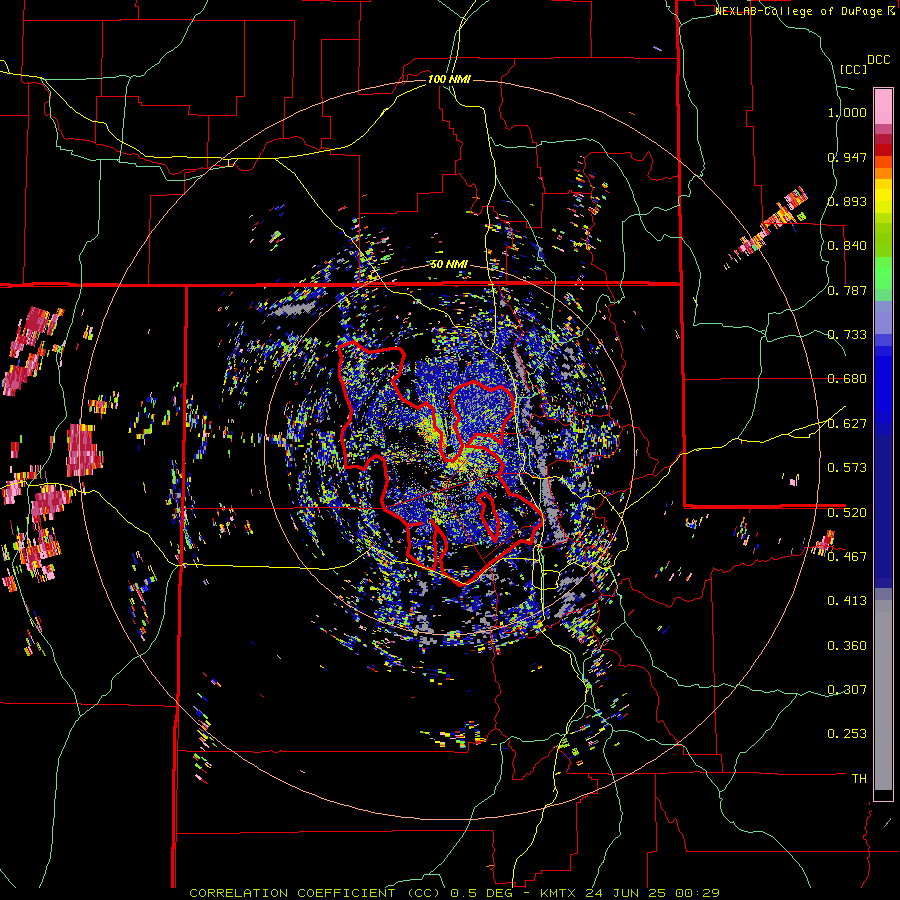Click the 0.307 legend value
The height and width of the screenshot is (900, 900).
847,690
